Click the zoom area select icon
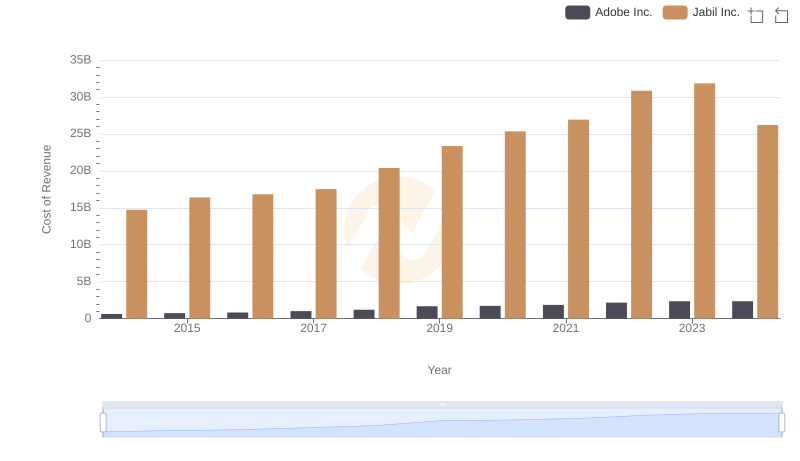The height and width of the screenshot is (461, 800). click(x=756, y=15)
